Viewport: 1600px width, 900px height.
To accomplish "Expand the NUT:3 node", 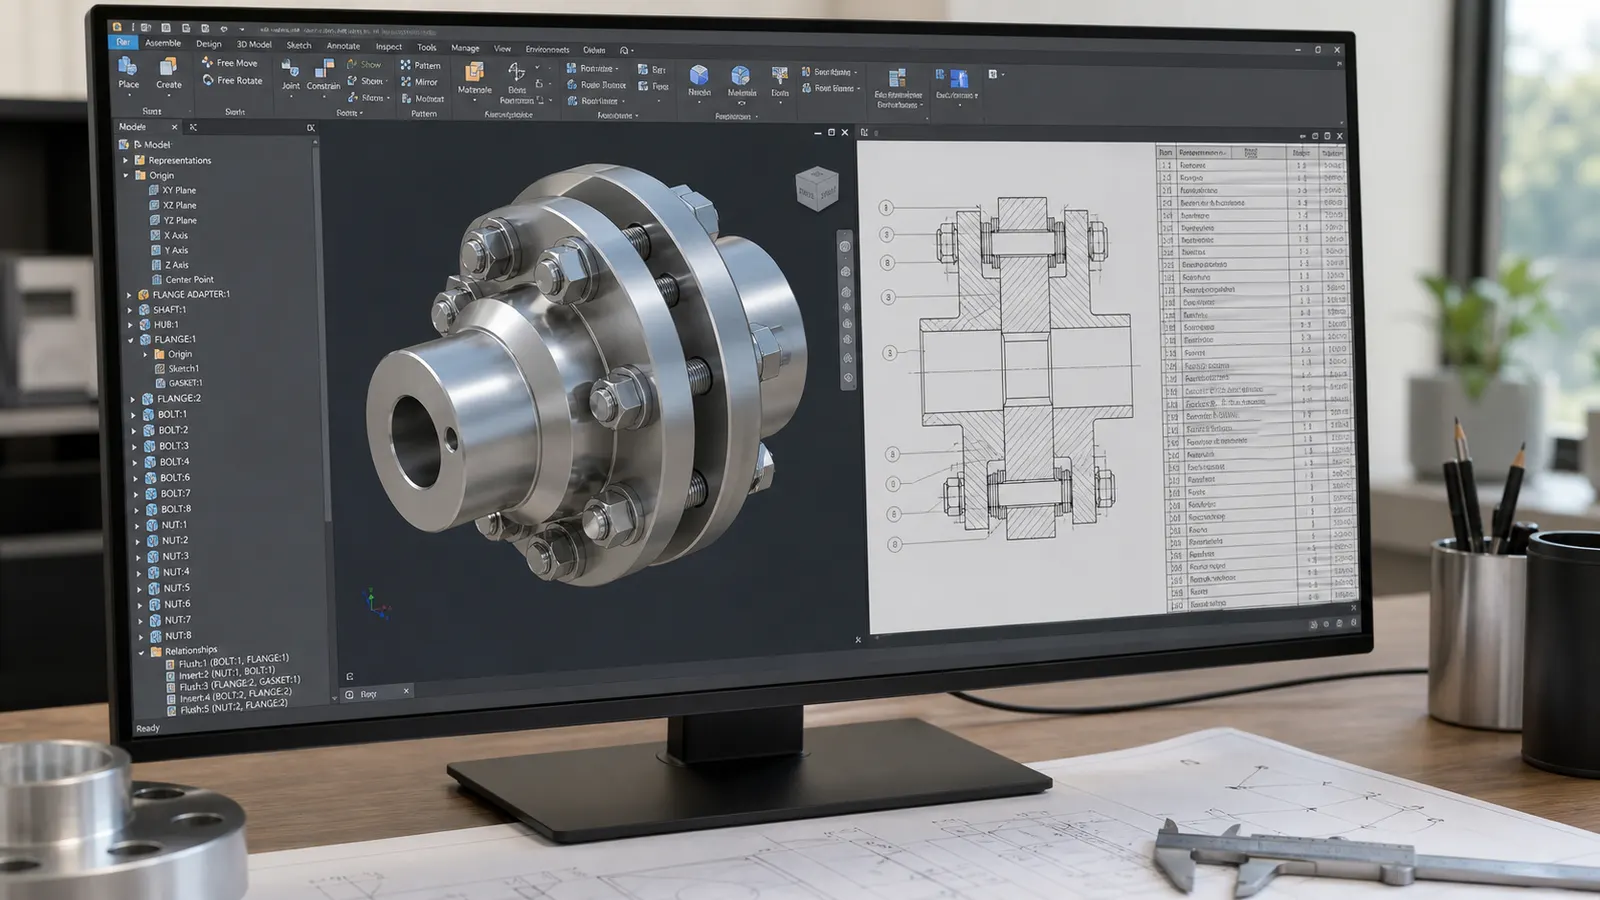I will 138,557.
